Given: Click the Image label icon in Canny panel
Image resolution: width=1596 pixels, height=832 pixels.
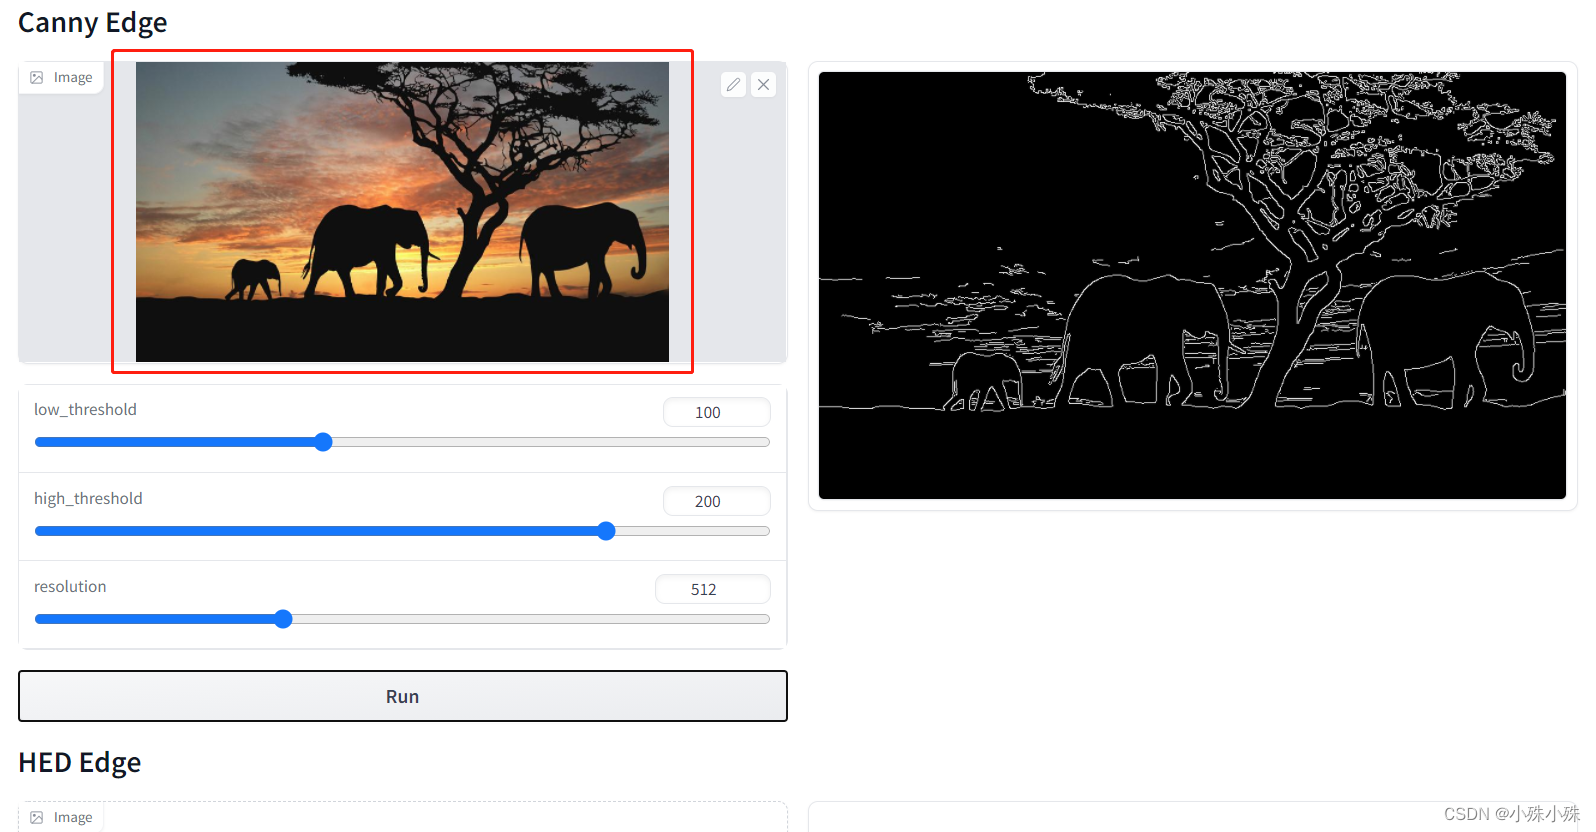Looking at the screenshot, I should pyautogui.click(x=37, y=77).
